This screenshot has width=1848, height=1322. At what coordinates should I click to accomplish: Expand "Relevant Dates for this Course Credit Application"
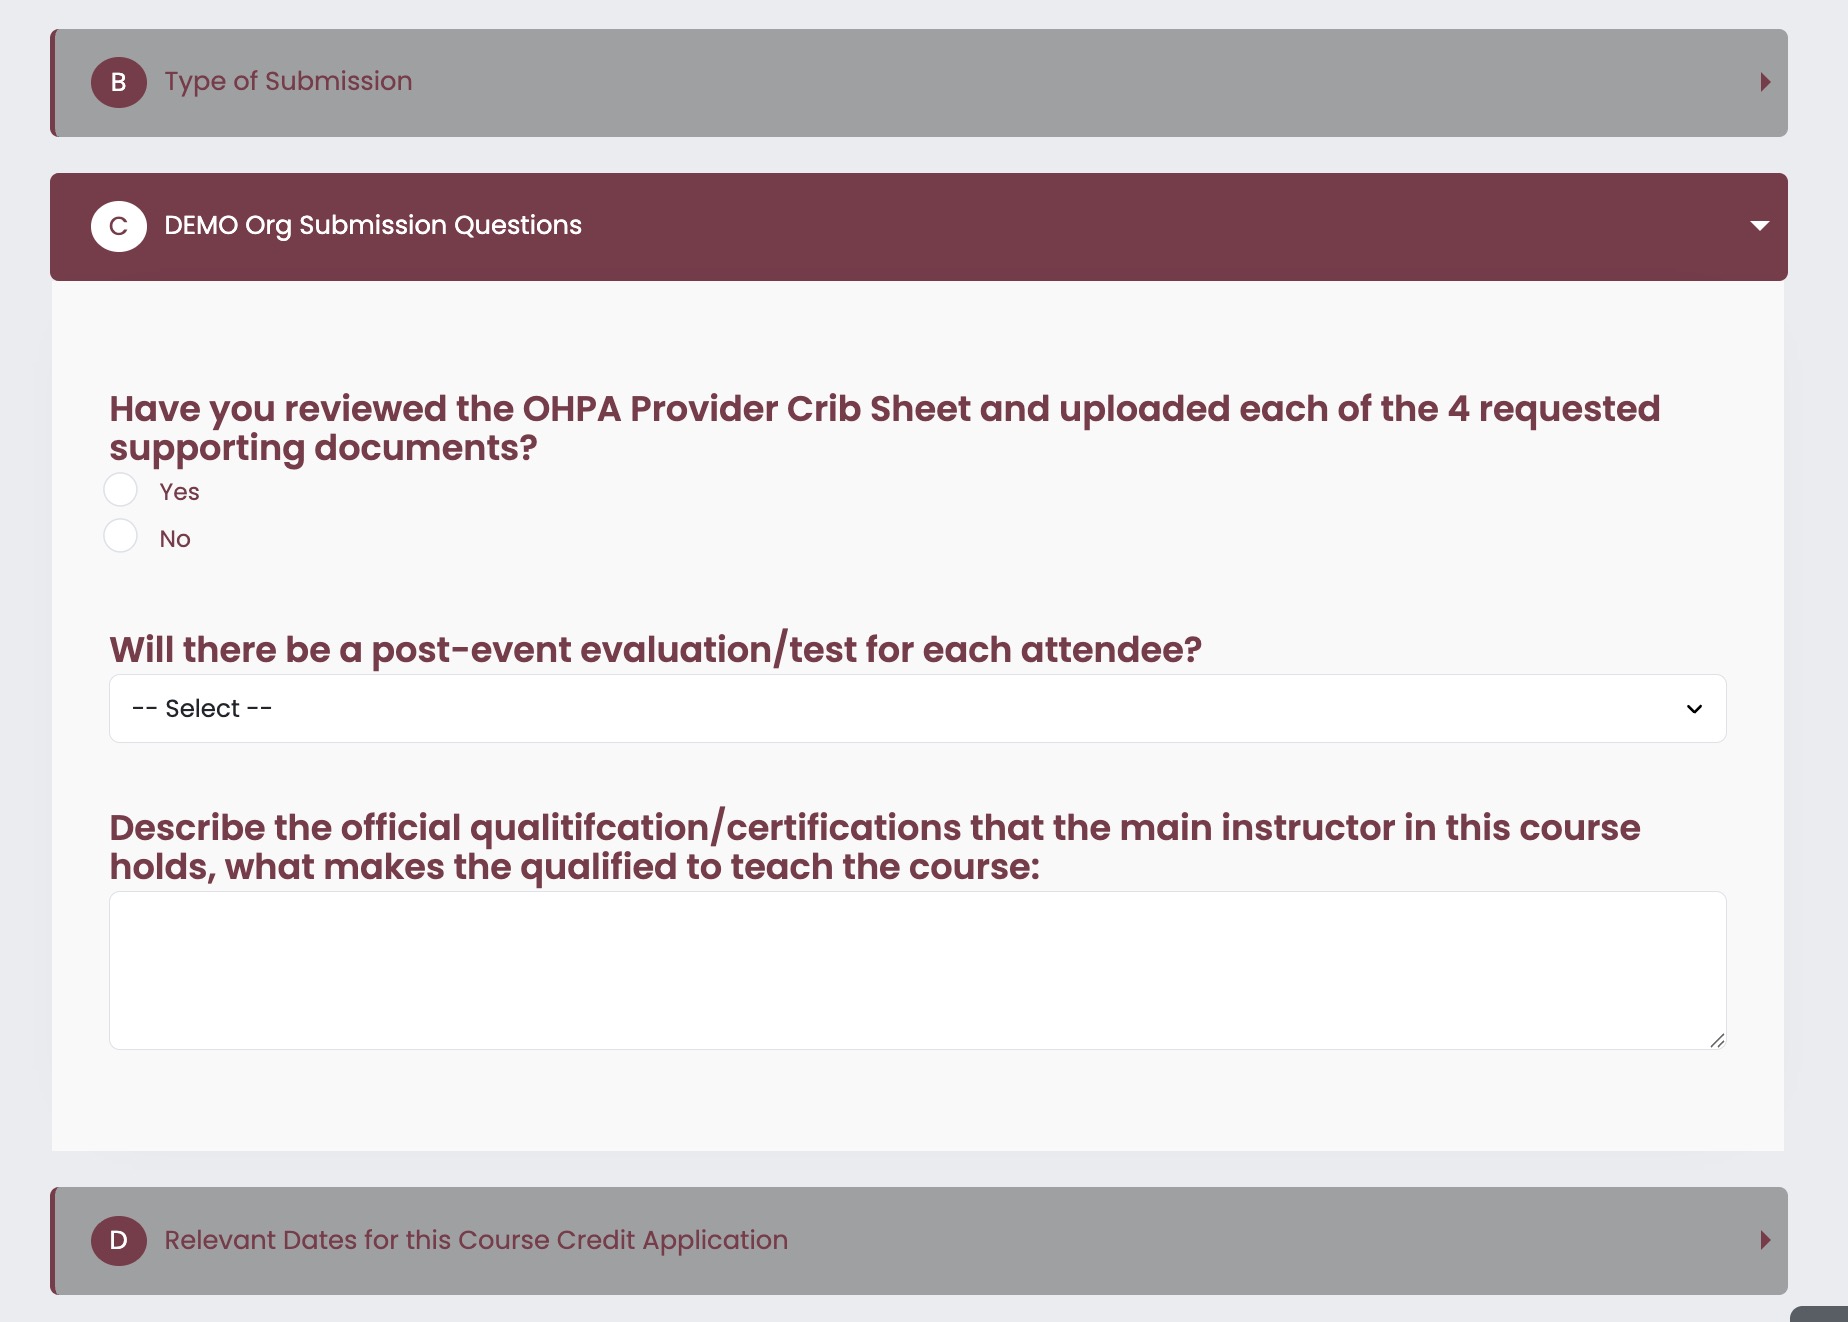pos(476,1240)
